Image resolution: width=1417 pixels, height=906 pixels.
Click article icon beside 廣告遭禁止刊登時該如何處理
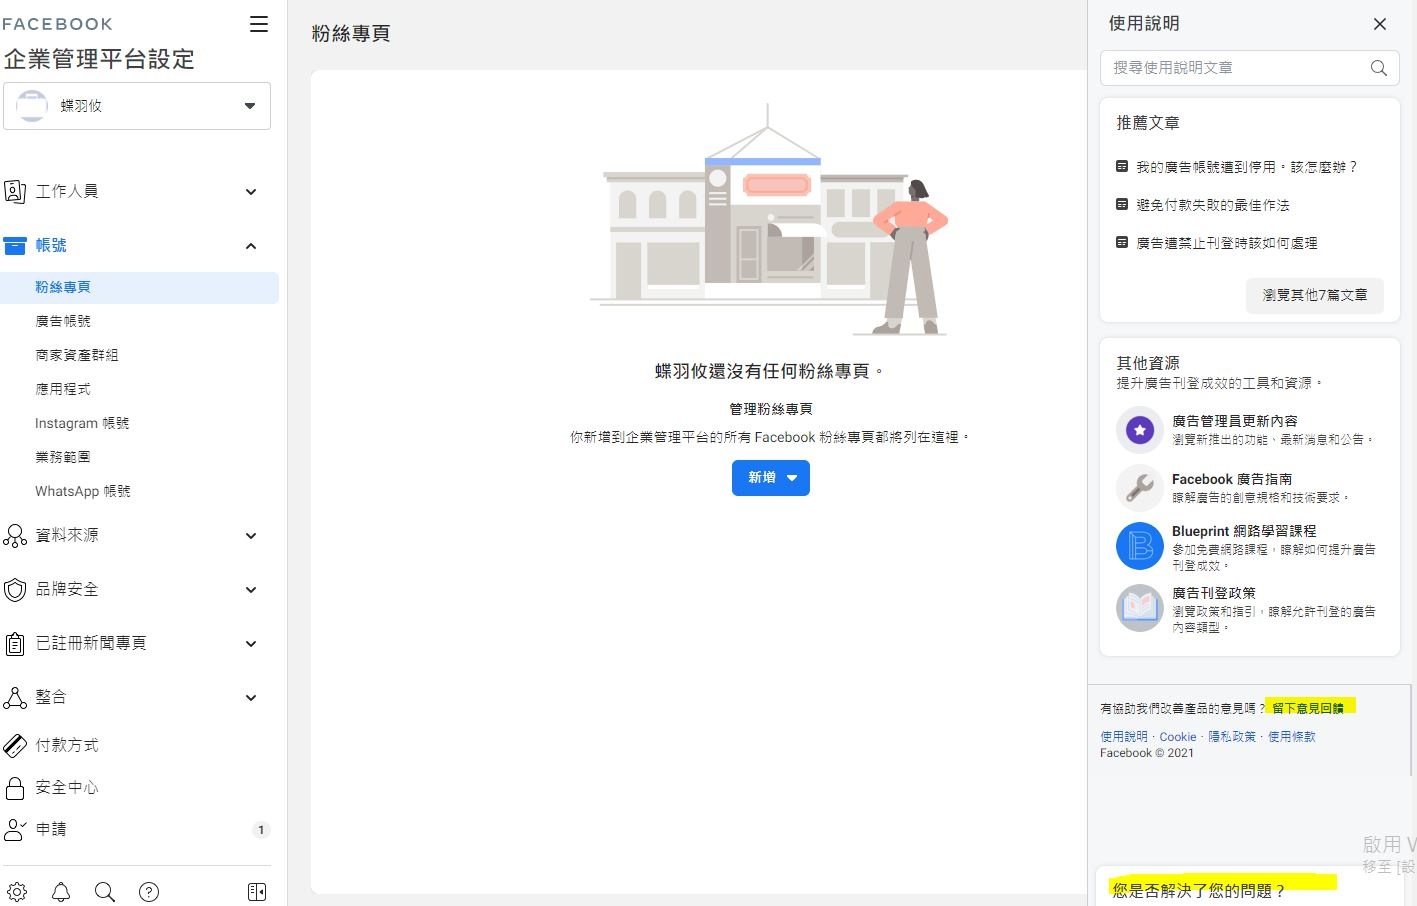coord(1122,243)
